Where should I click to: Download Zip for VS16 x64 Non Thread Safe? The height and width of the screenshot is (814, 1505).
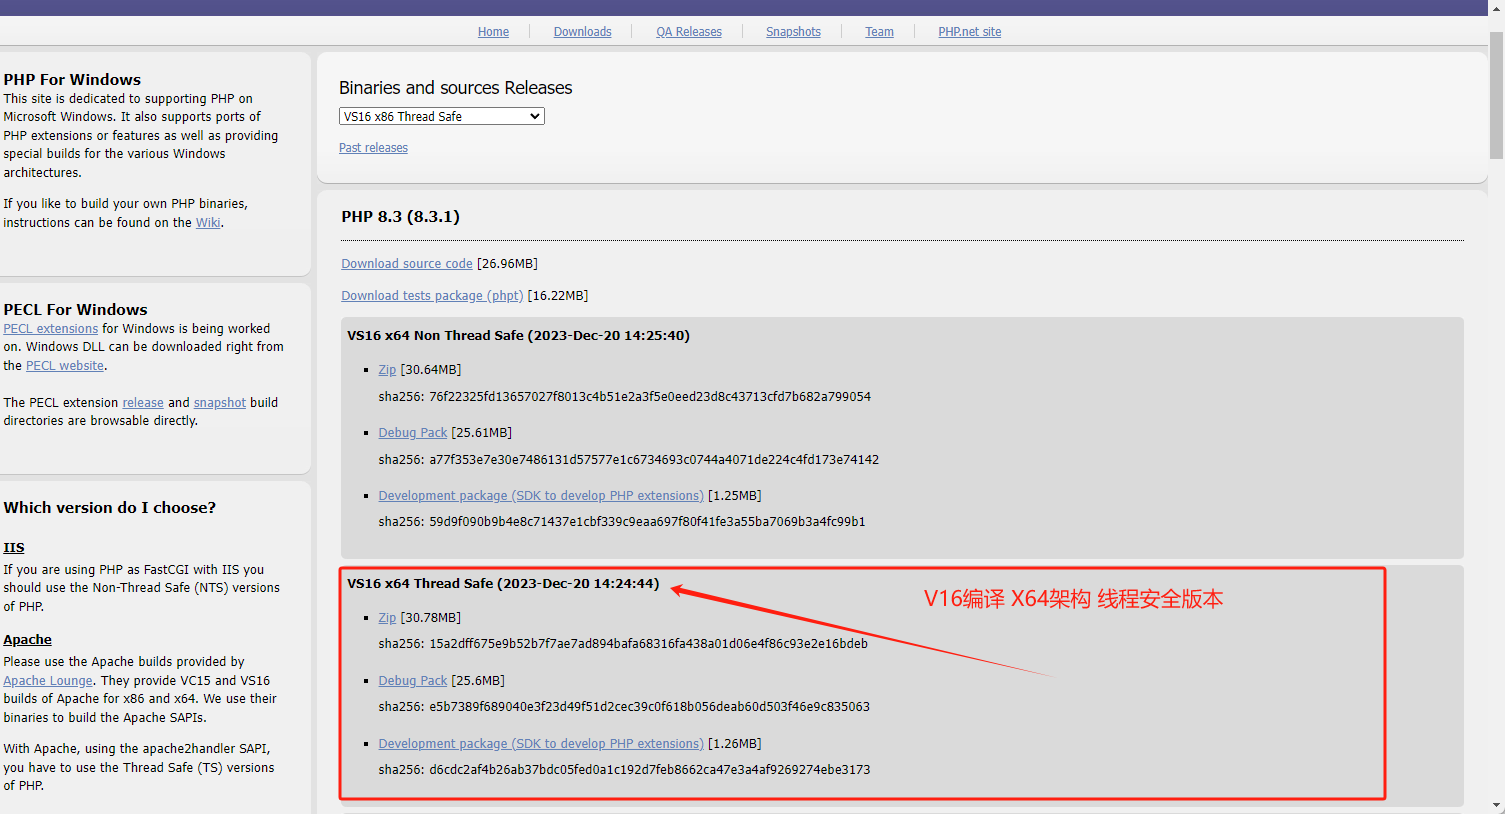coord(387,370)
